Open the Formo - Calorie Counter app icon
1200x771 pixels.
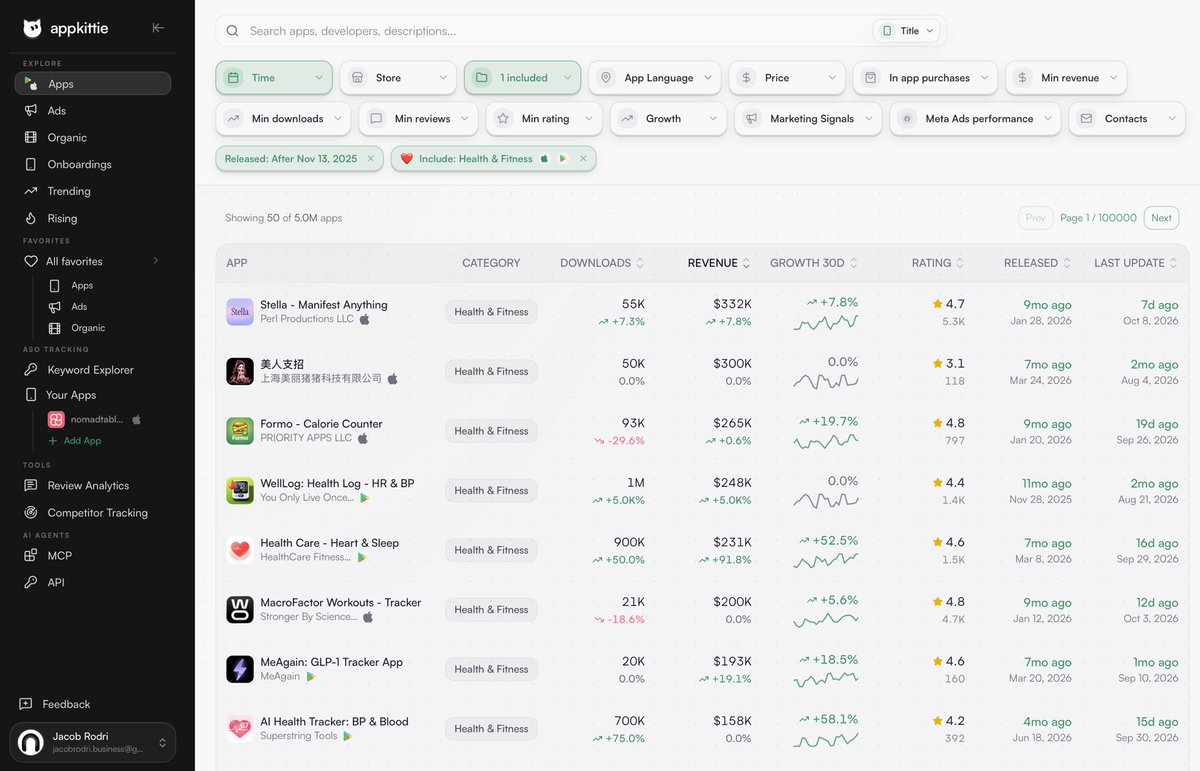(240, 431)
